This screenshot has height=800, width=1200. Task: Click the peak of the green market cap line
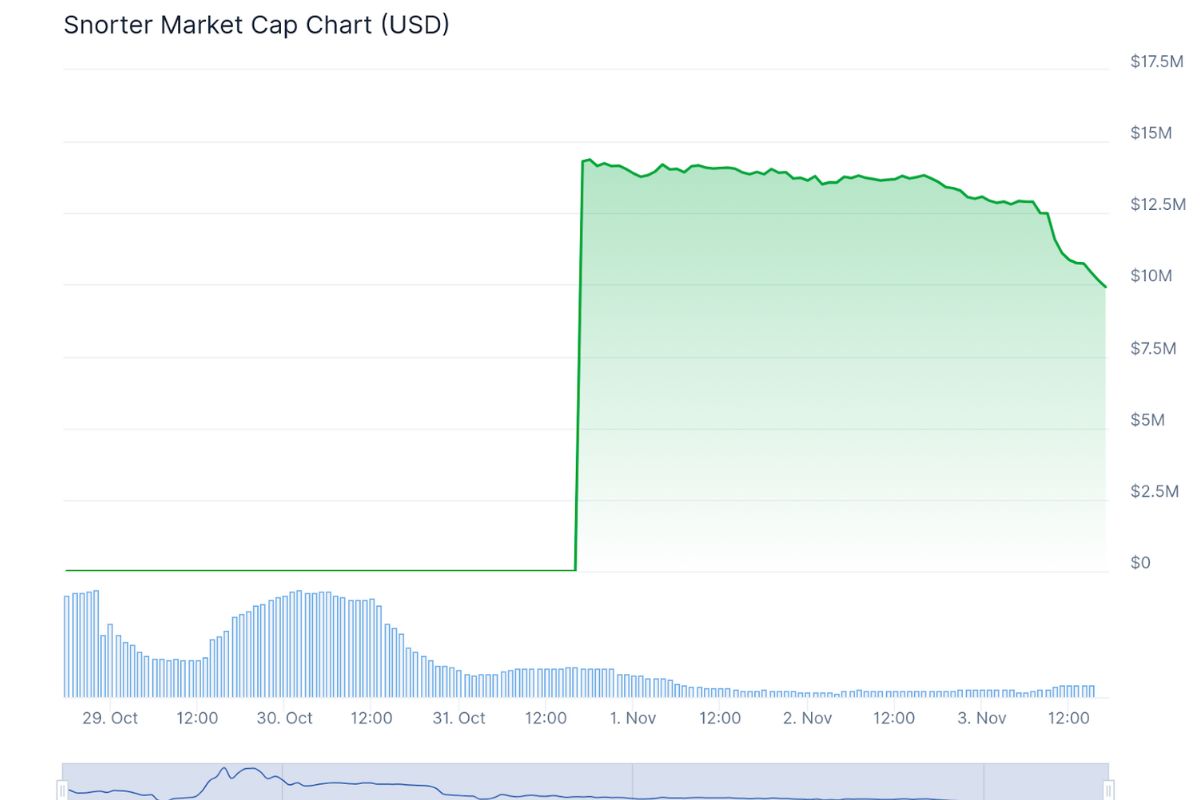click(590, 159)
